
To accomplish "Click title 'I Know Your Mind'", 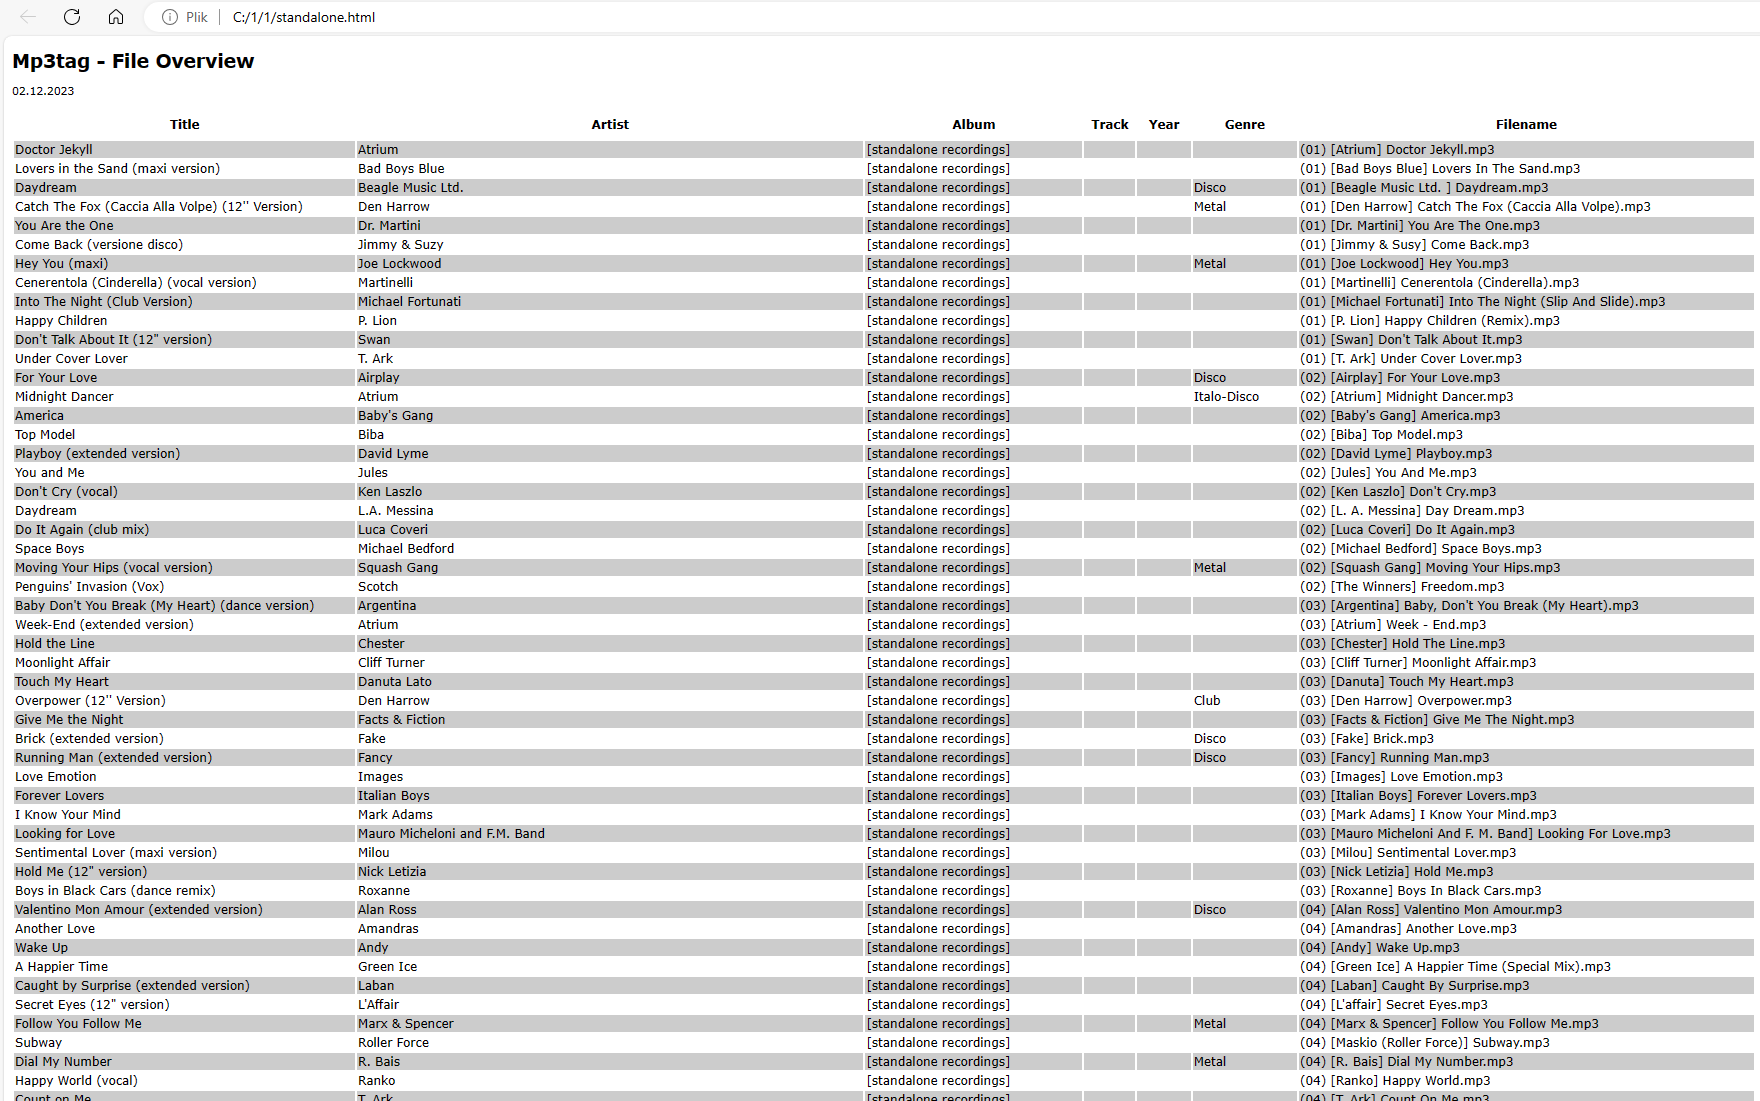I will (68, 815).
